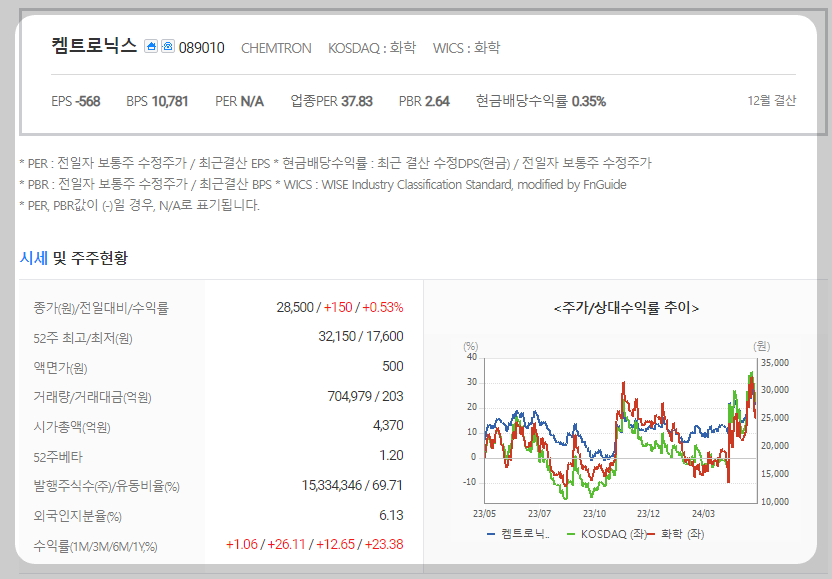
Task: Click the KOSDAQ (좌) legend entry
Action: [x=608, y=534]
